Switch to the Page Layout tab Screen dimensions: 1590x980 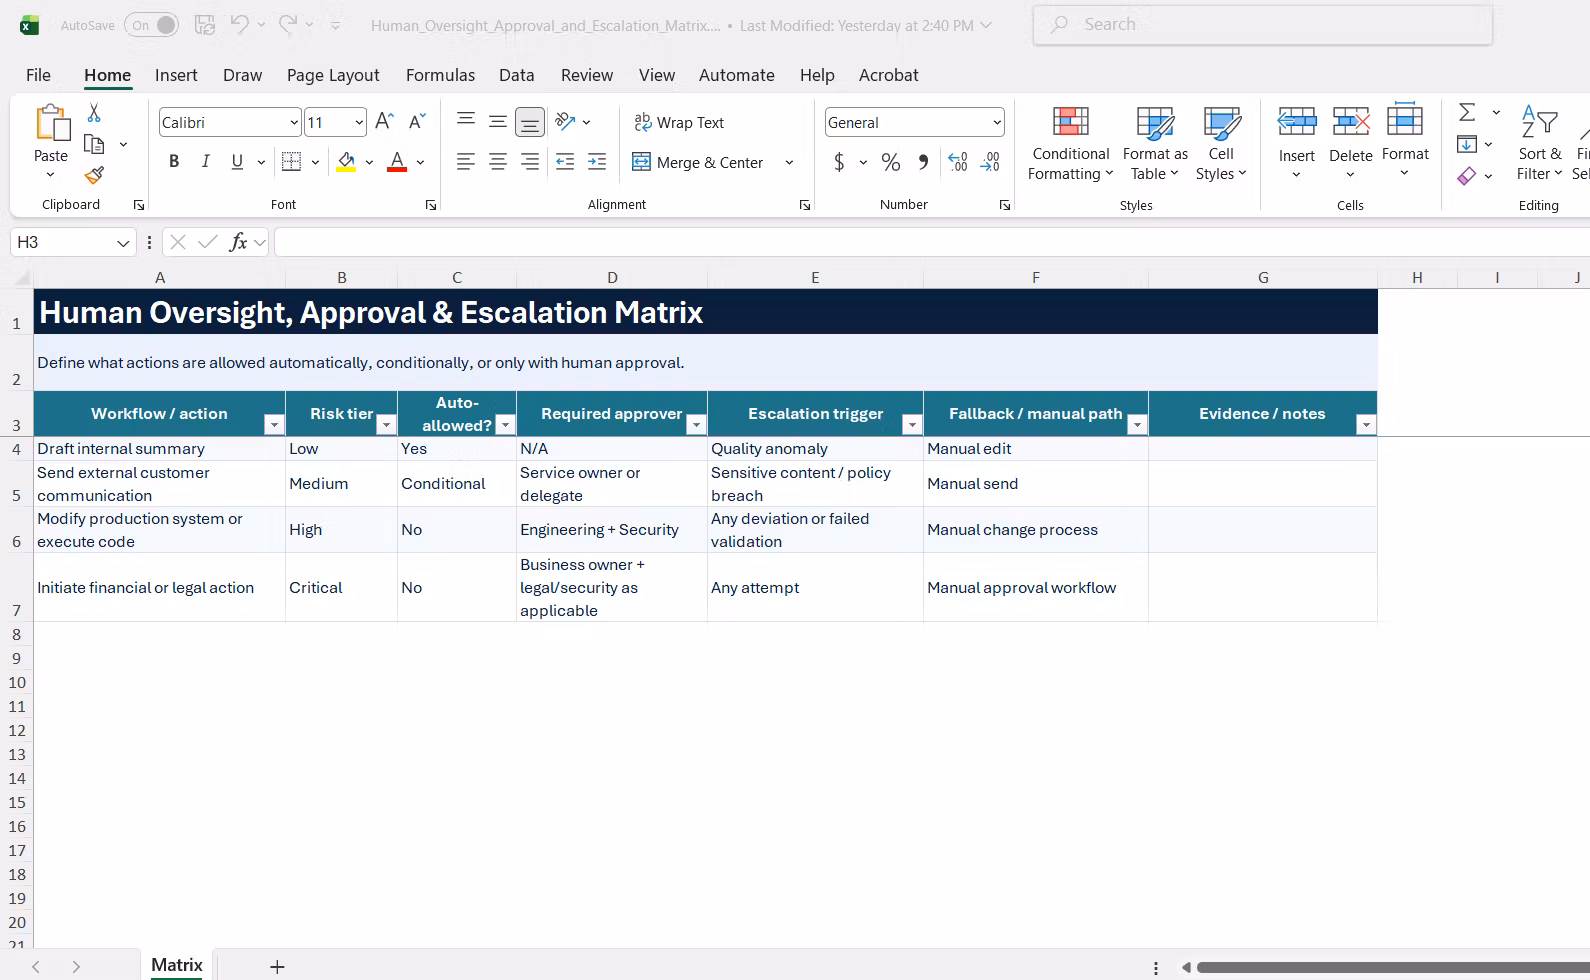point(333,75)
